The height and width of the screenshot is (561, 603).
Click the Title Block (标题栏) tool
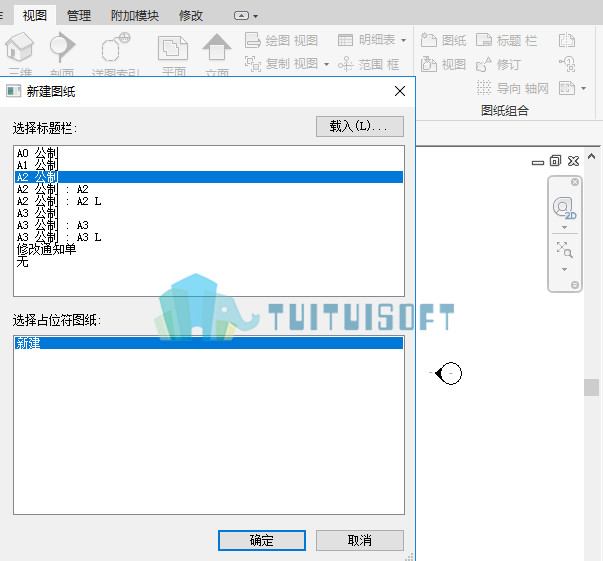point(506,40)
